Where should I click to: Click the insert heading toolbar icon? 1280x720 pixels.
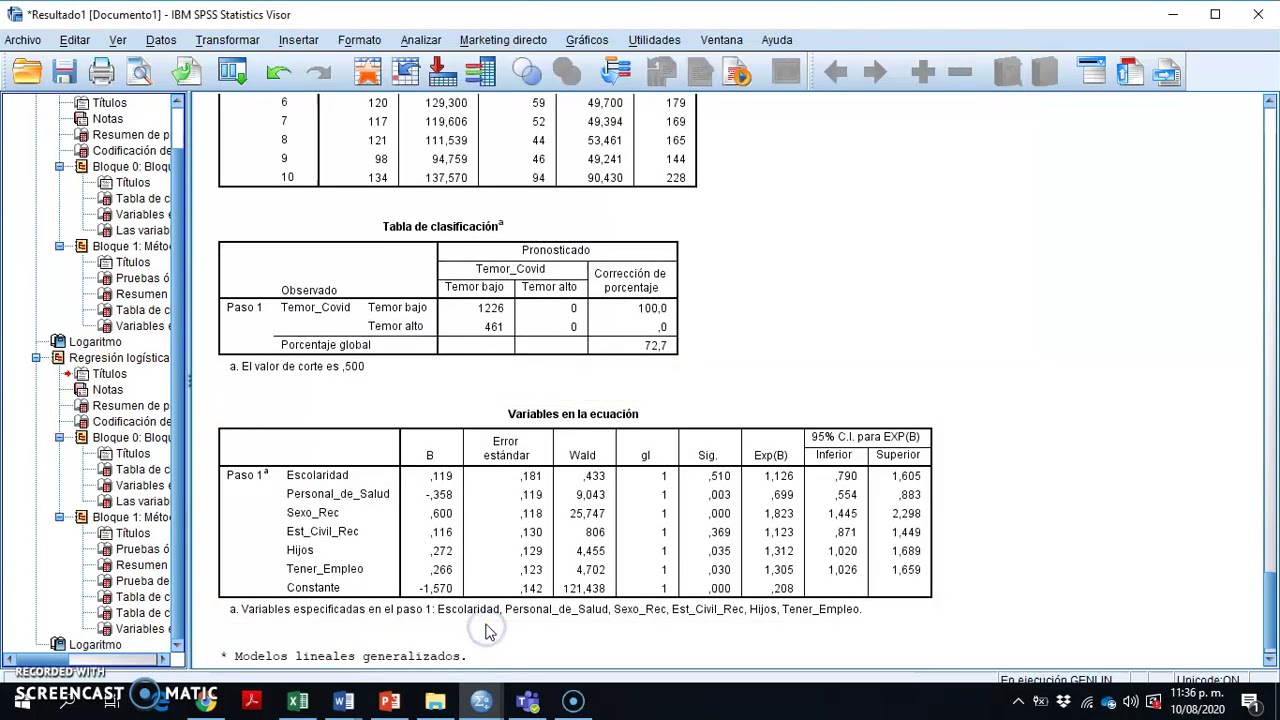pos(1092,71)
